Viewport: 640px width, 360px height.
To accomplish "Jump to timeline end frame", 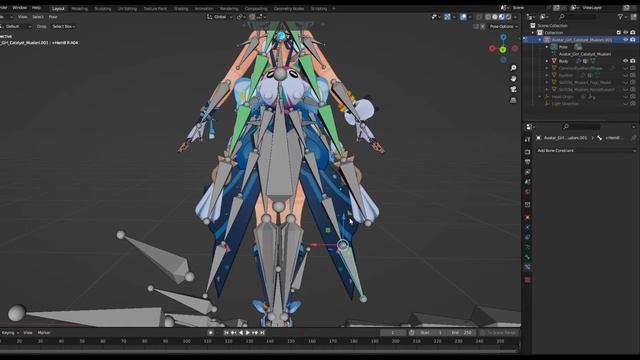I will [262, 333].
